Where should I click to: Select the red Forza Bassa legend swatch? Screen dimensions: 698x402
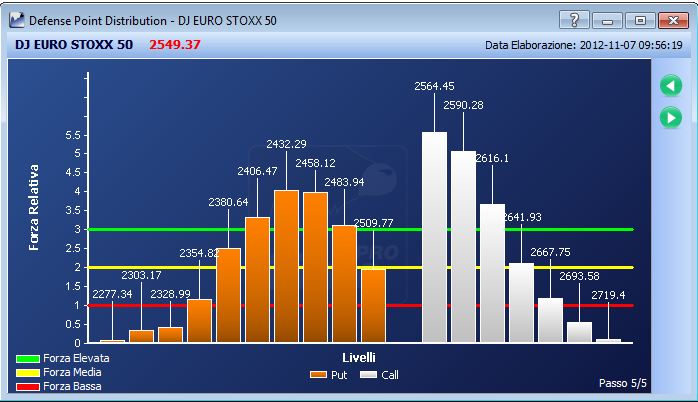click(28, 386)
